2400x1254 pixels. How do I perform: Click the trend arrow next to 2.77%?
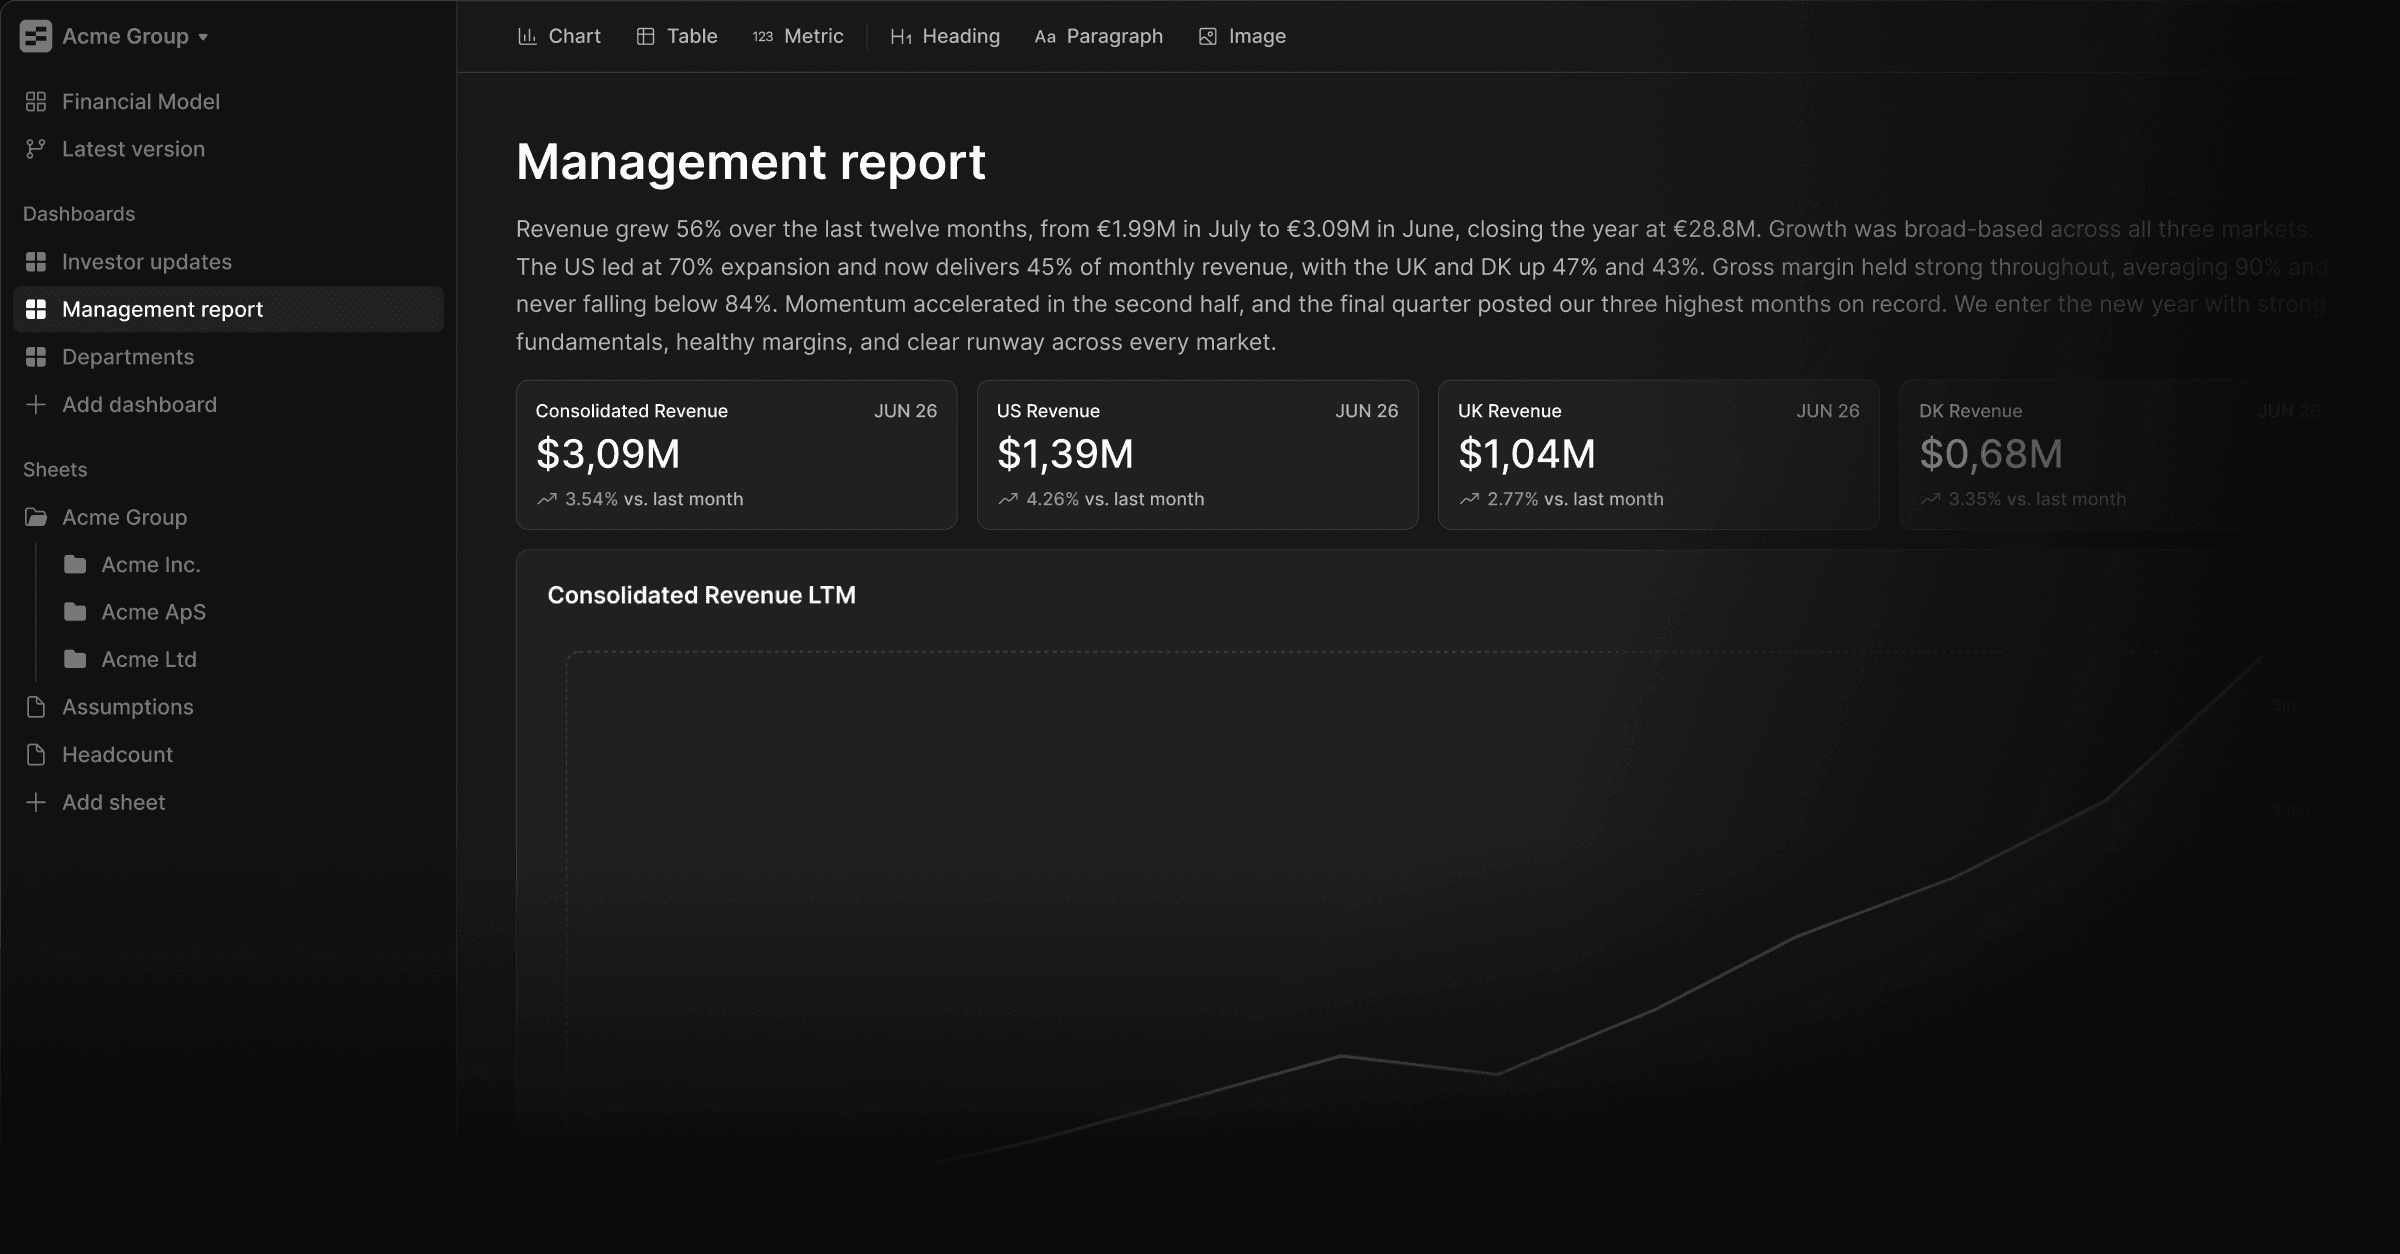click(x=1469, y=499)
